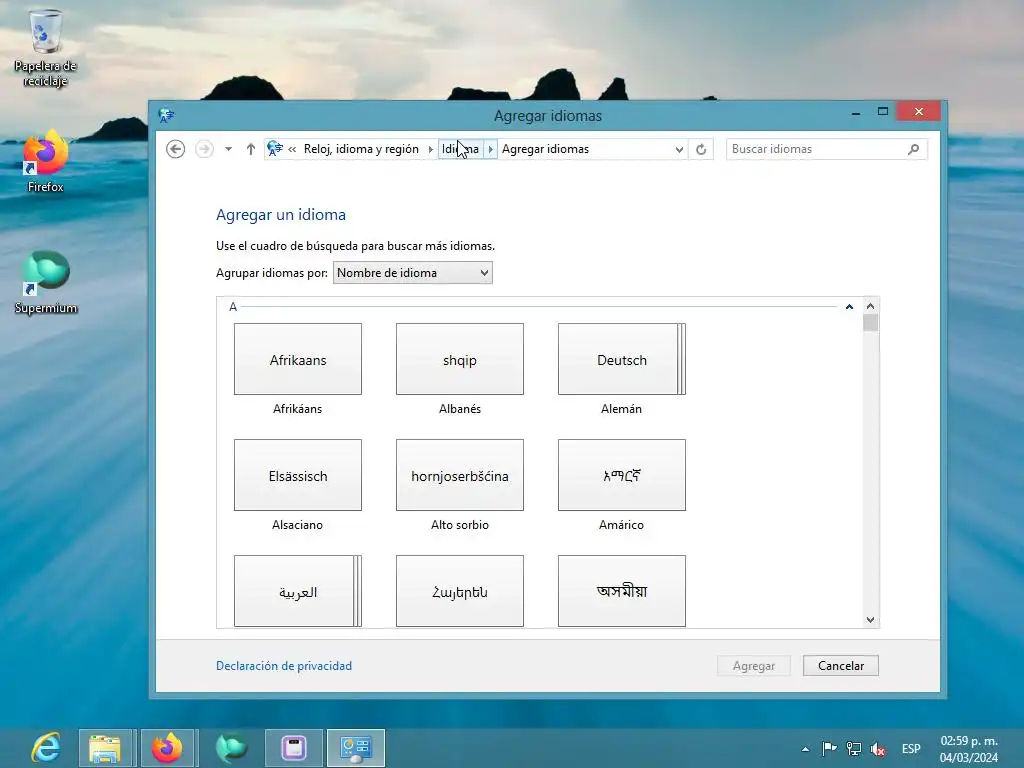
Task: Click the language list scrollbar thumb
Action: [x=870, y=323]
